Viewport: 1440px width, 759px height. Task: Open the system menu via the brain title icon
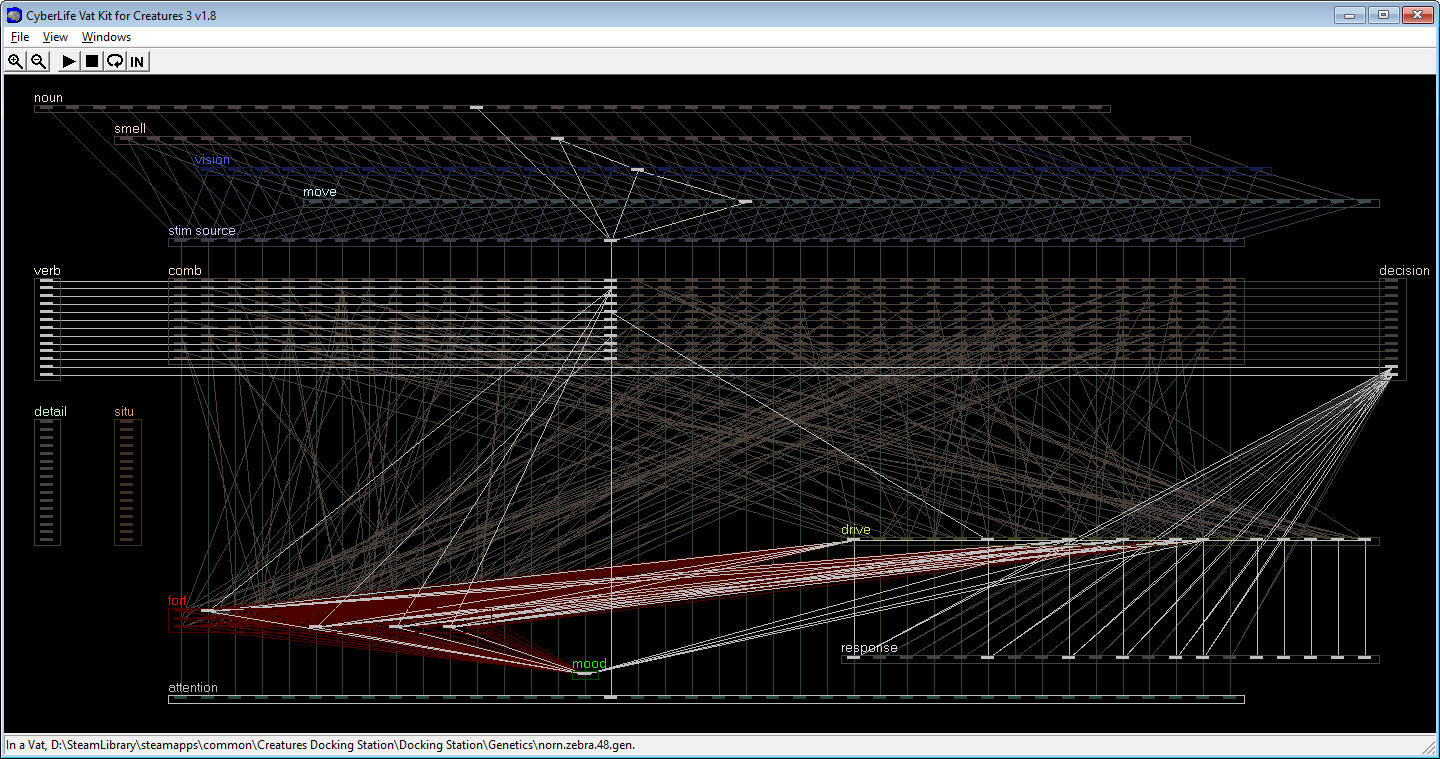(12, 15)
